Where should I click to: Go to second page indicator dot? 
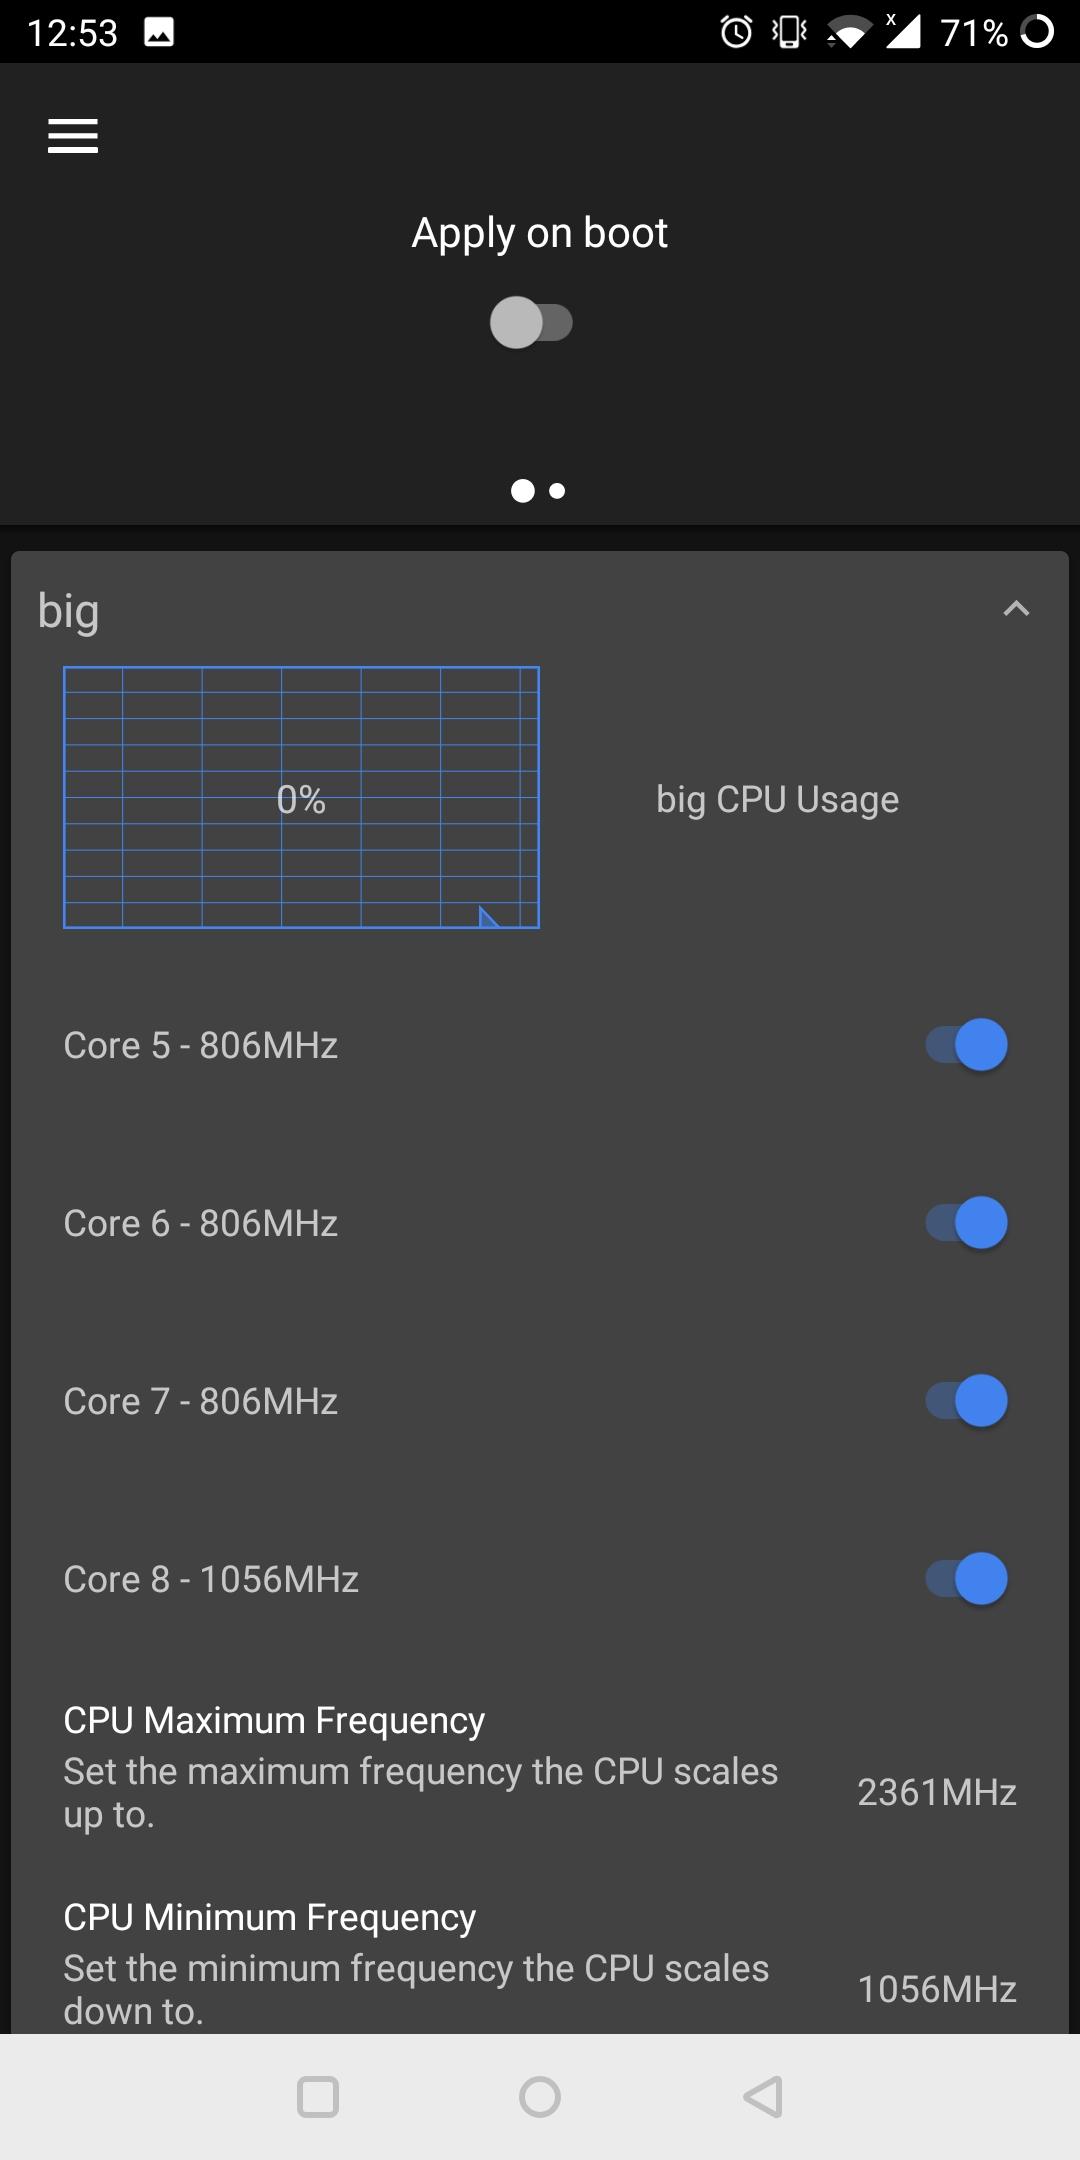[558, 491]
